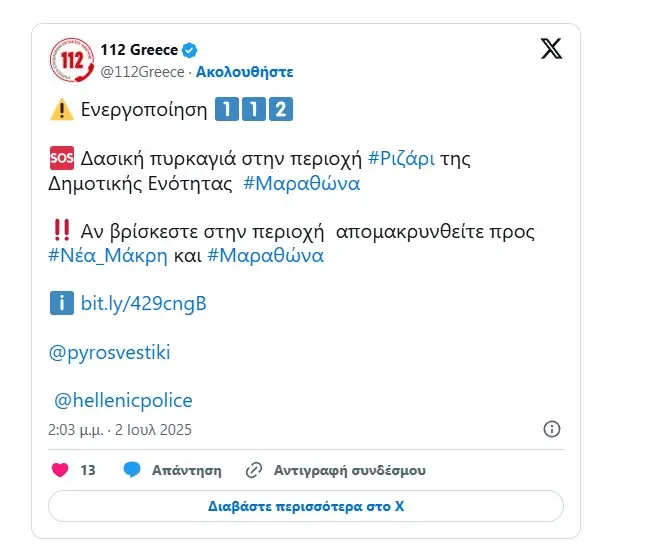Click the red SOS emoji

coord(62,158)
